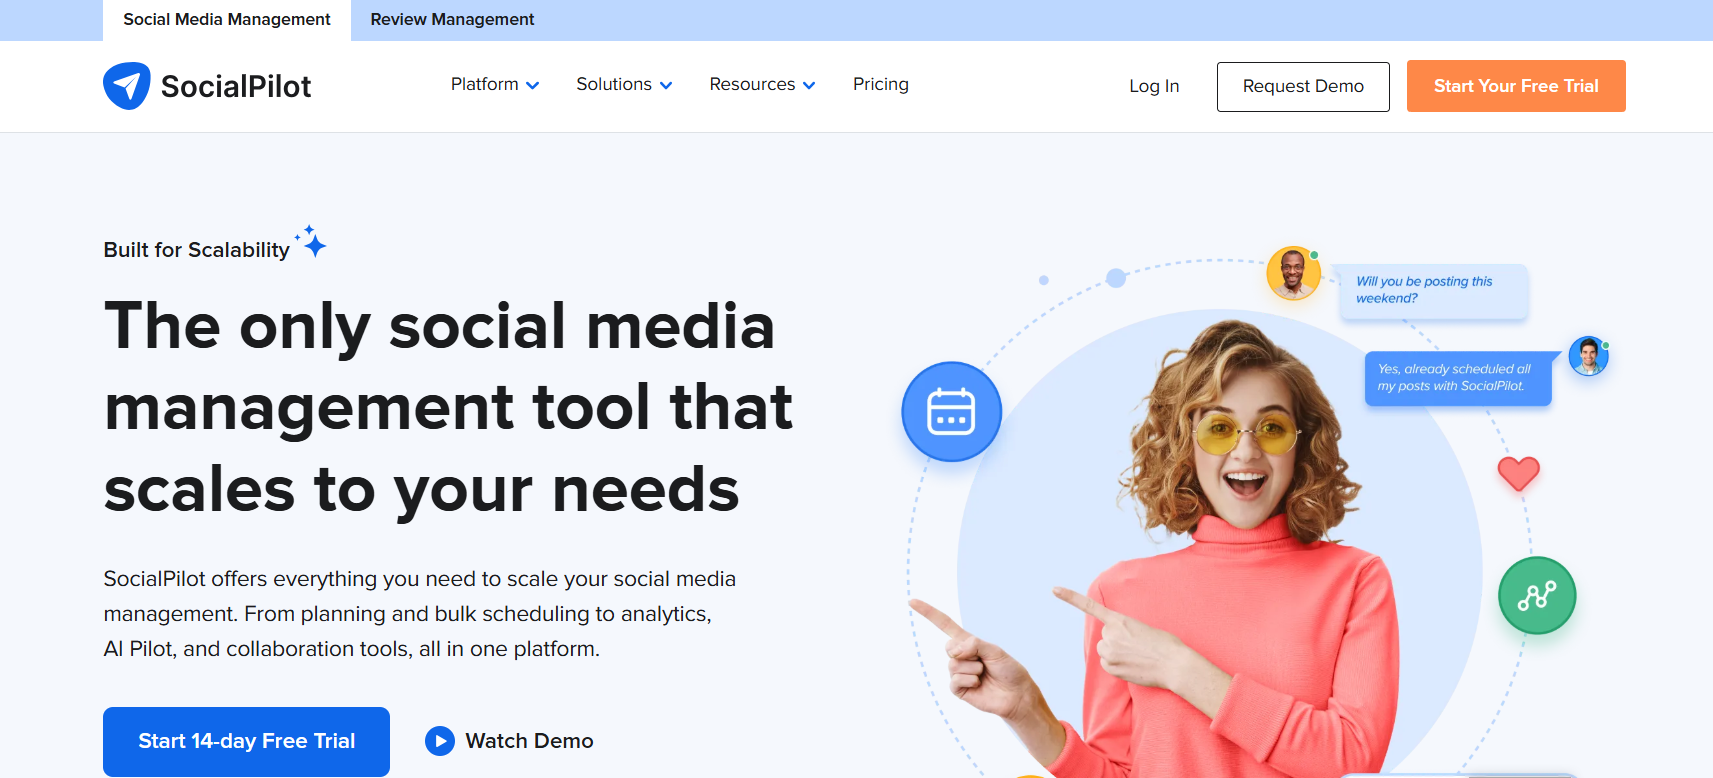The image size is (1713, 778).
Task: Open the Platform menu
Action: click(x=495, y=85)
